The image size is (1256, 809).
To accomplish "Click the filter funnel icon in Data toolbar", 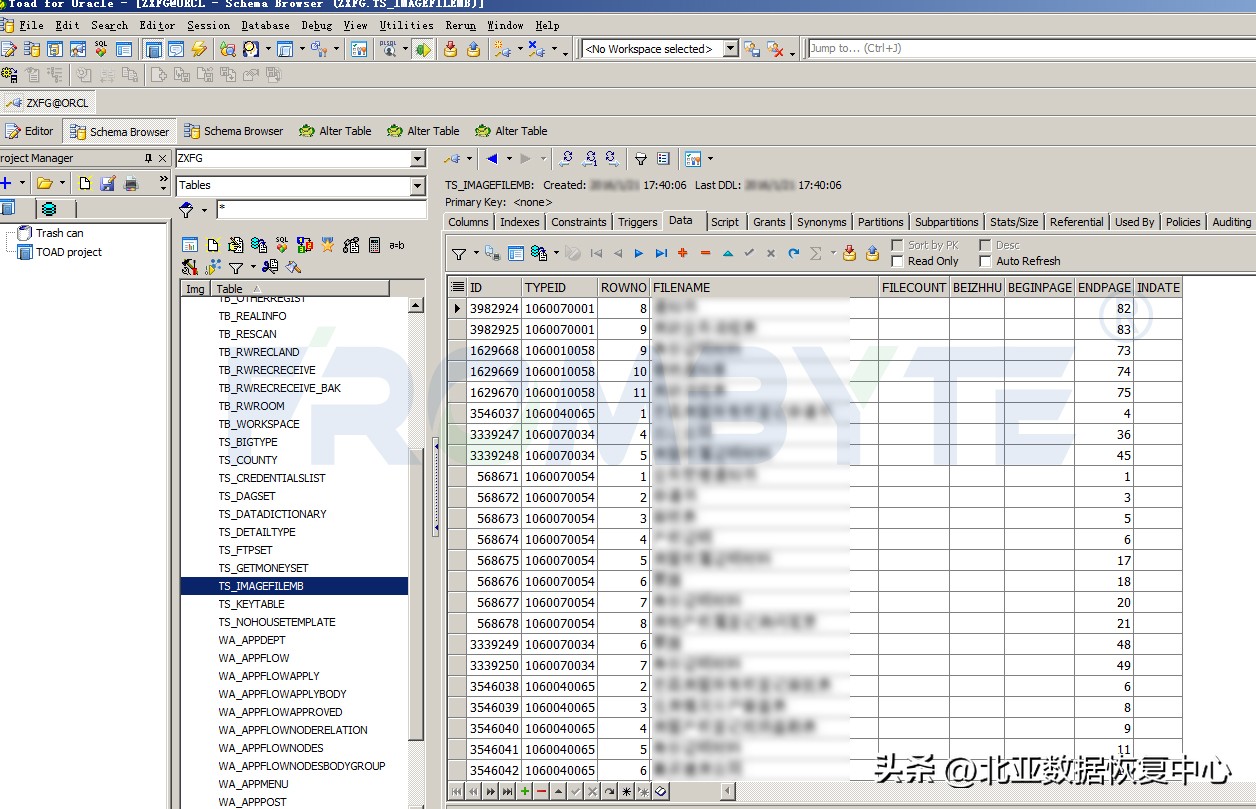I will click(x=458, y=254).
